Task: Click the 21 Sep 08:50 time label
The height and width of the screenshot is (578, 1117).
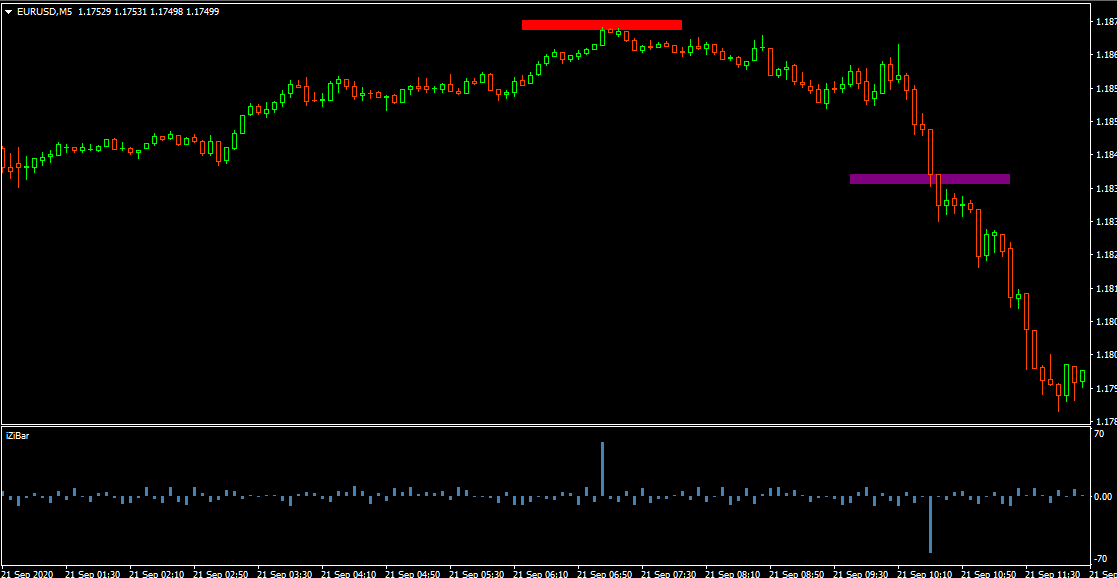Action: (794, 572)
